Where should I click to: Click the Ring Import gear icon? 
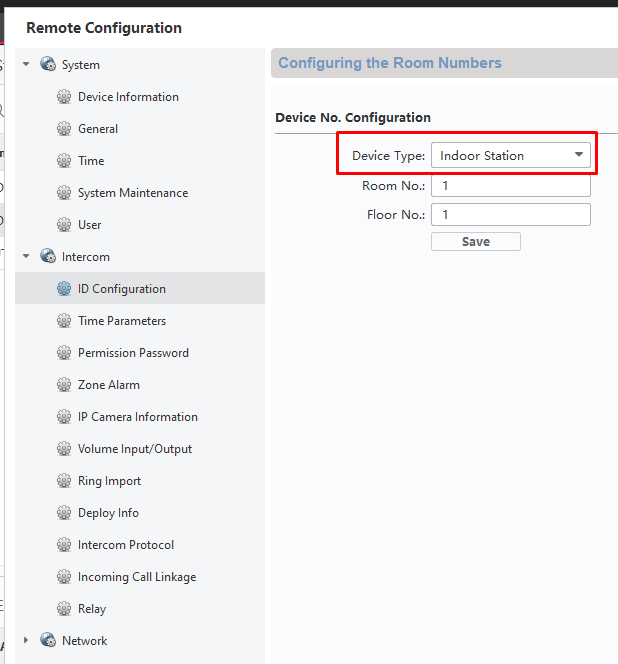pyautogui.click(x=64, y=481)
